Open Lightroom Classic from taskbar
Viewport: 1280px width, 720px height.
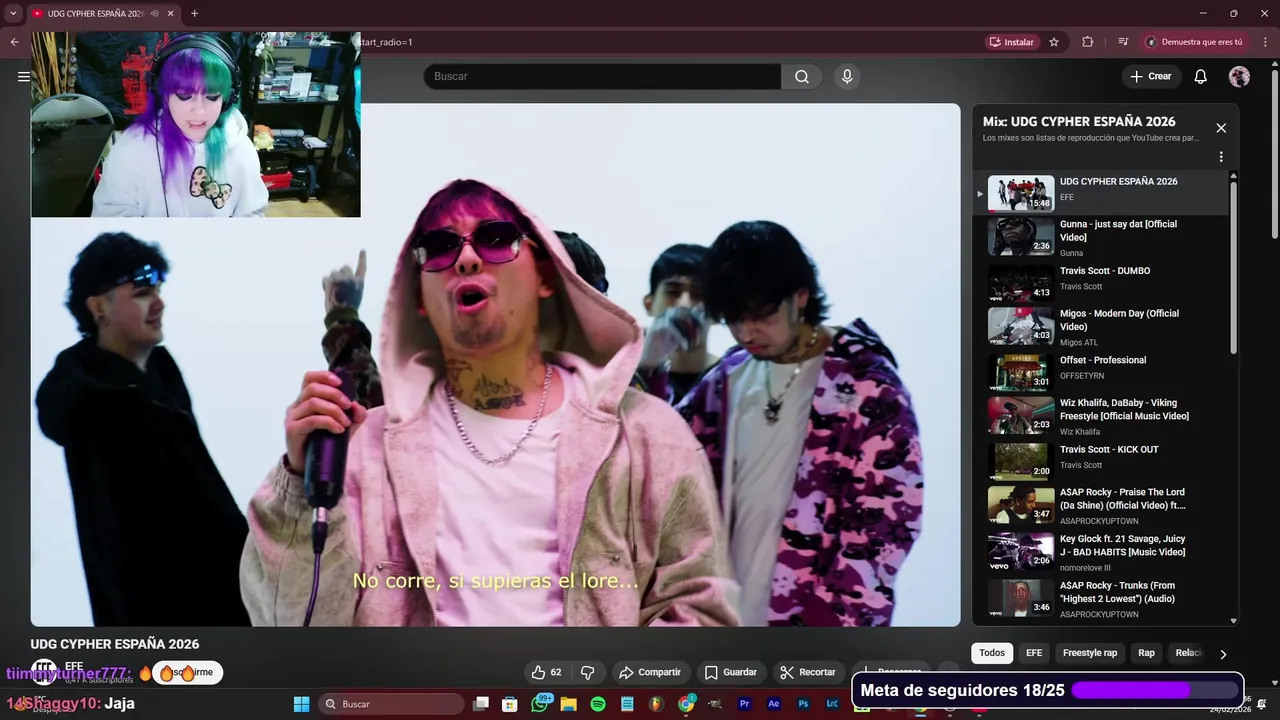click(x=832, y=704)
